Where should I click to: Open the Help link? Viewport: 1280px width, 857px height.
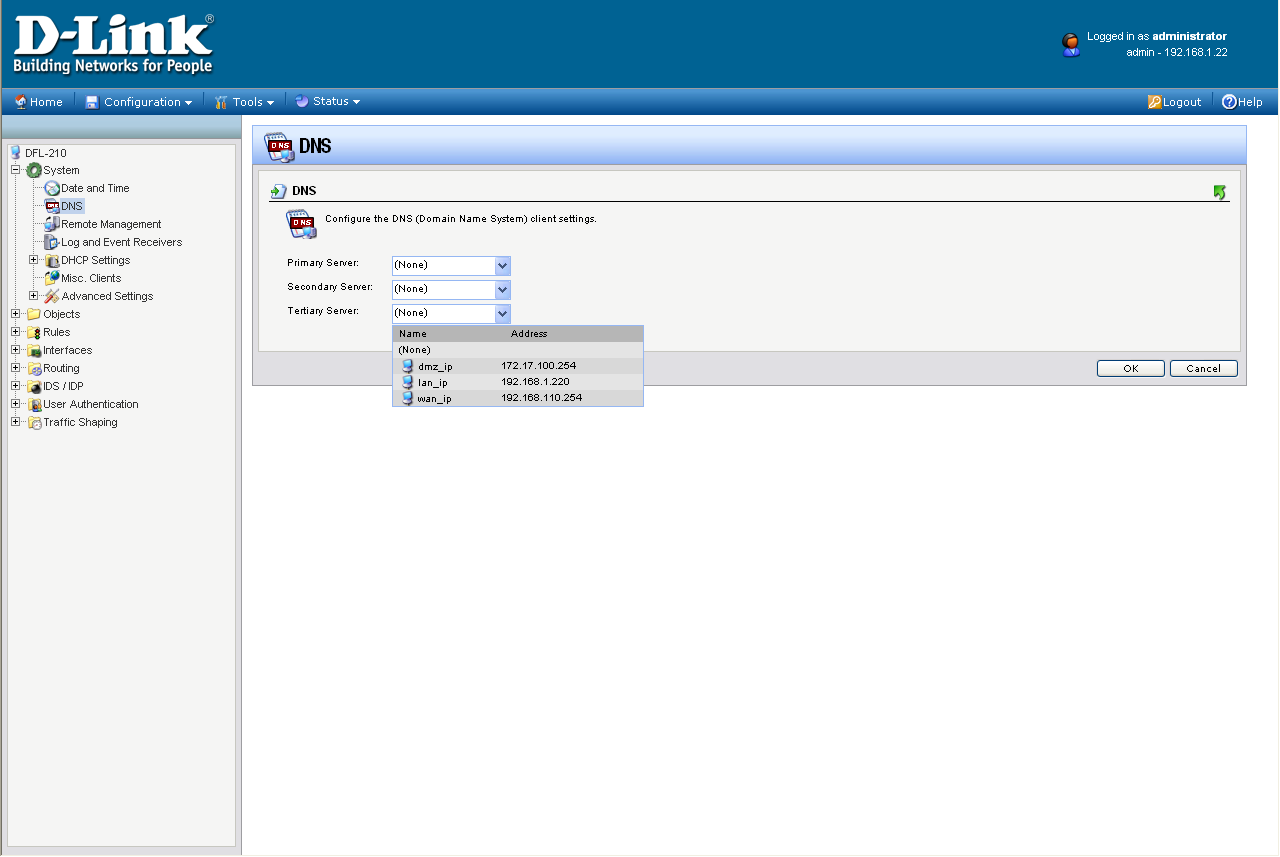1242,102
